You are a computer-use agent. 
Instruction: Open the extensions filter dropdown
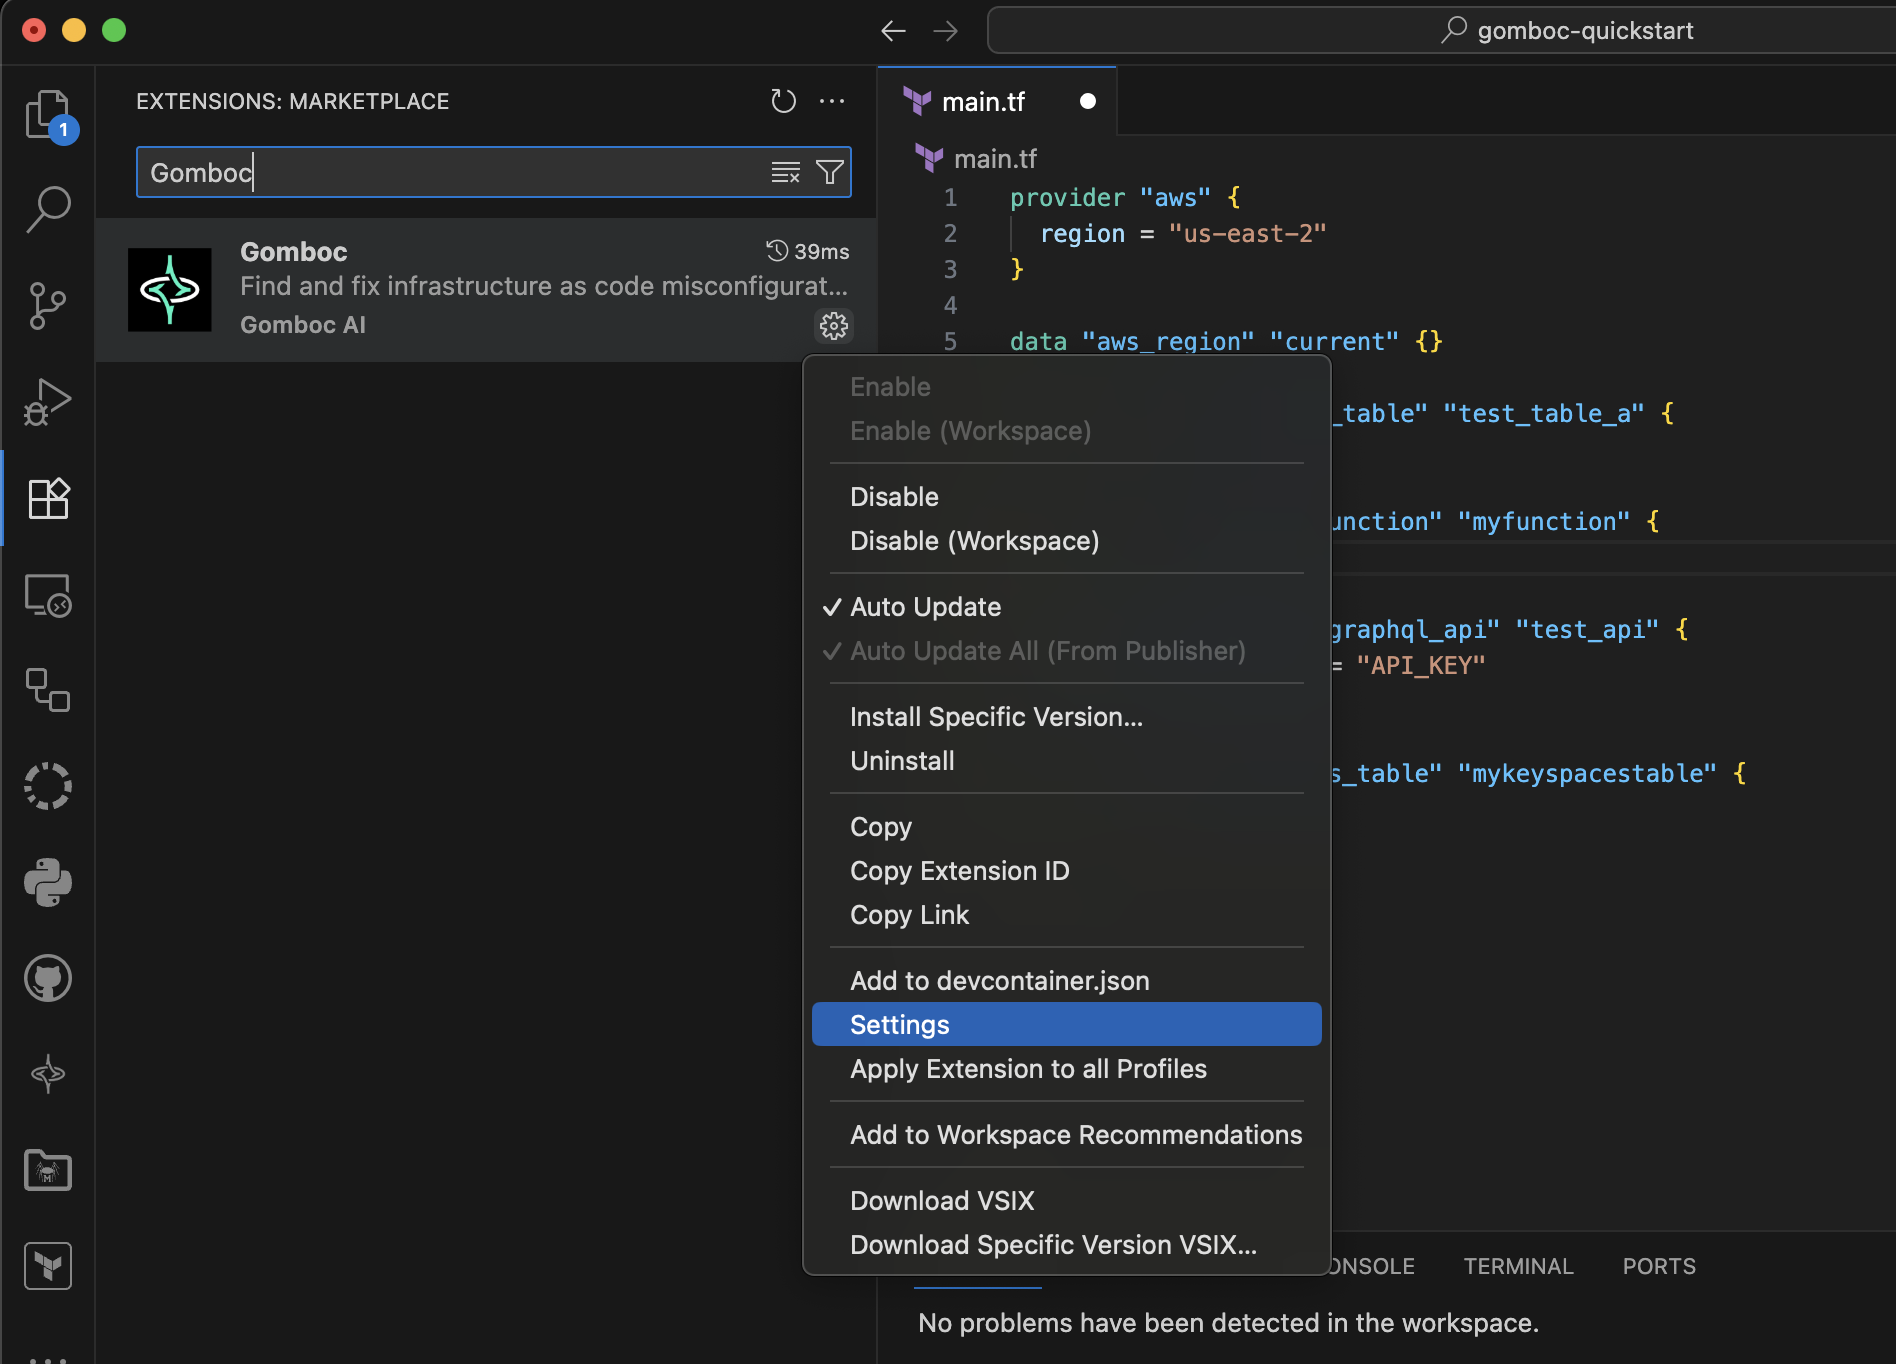click(829, 172)
